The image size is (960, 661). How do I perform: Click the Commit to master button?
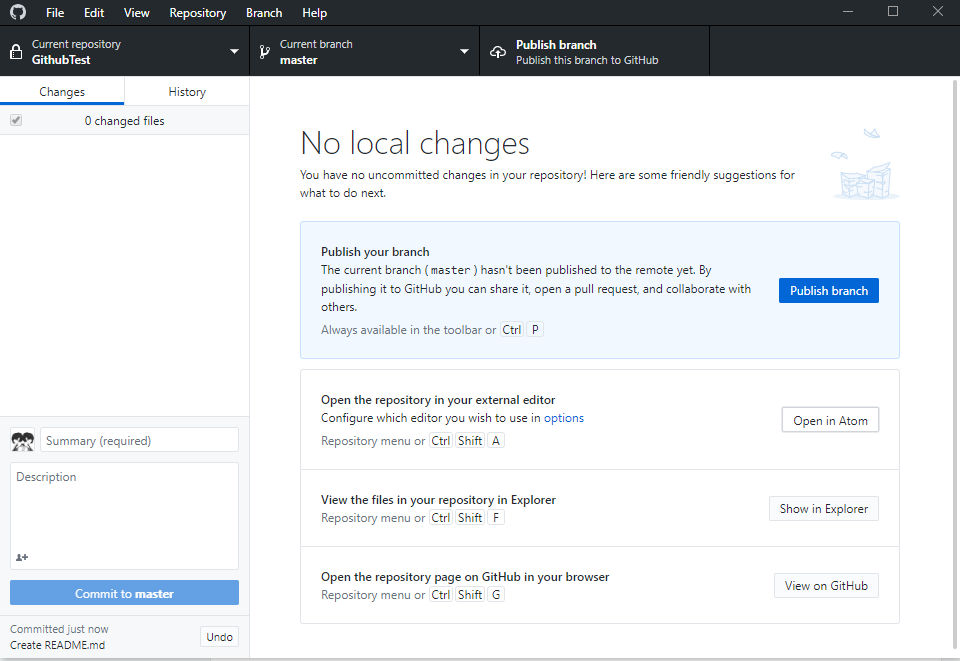point(124,594)
